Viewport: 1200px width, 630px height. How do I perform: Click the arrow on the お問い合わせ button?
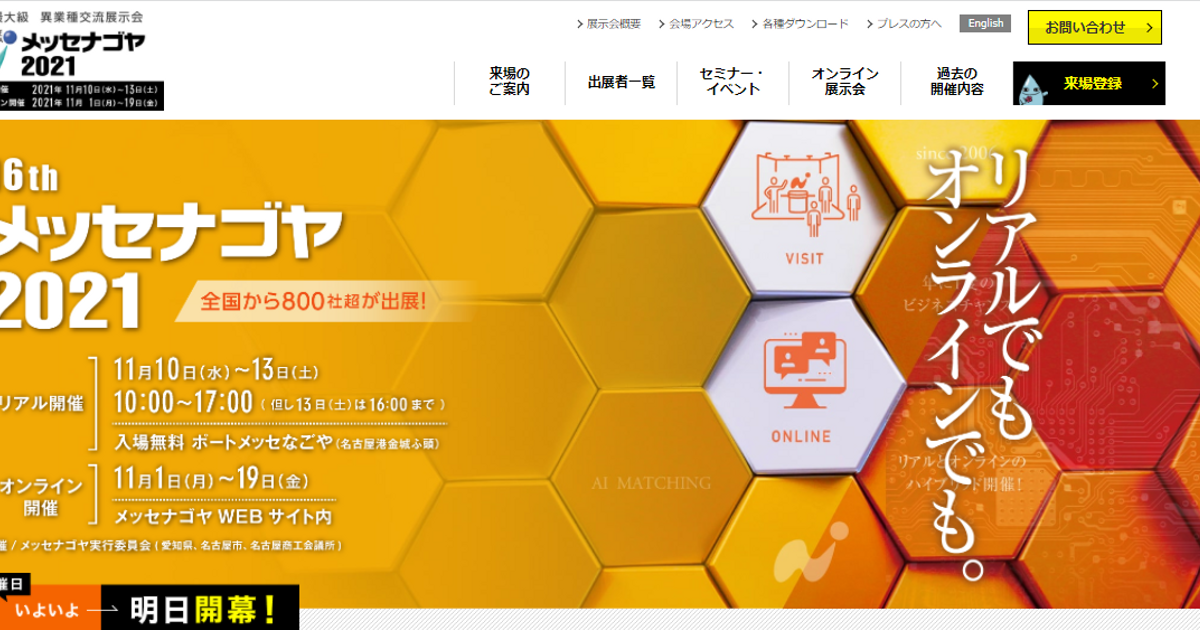[1150, 27]
